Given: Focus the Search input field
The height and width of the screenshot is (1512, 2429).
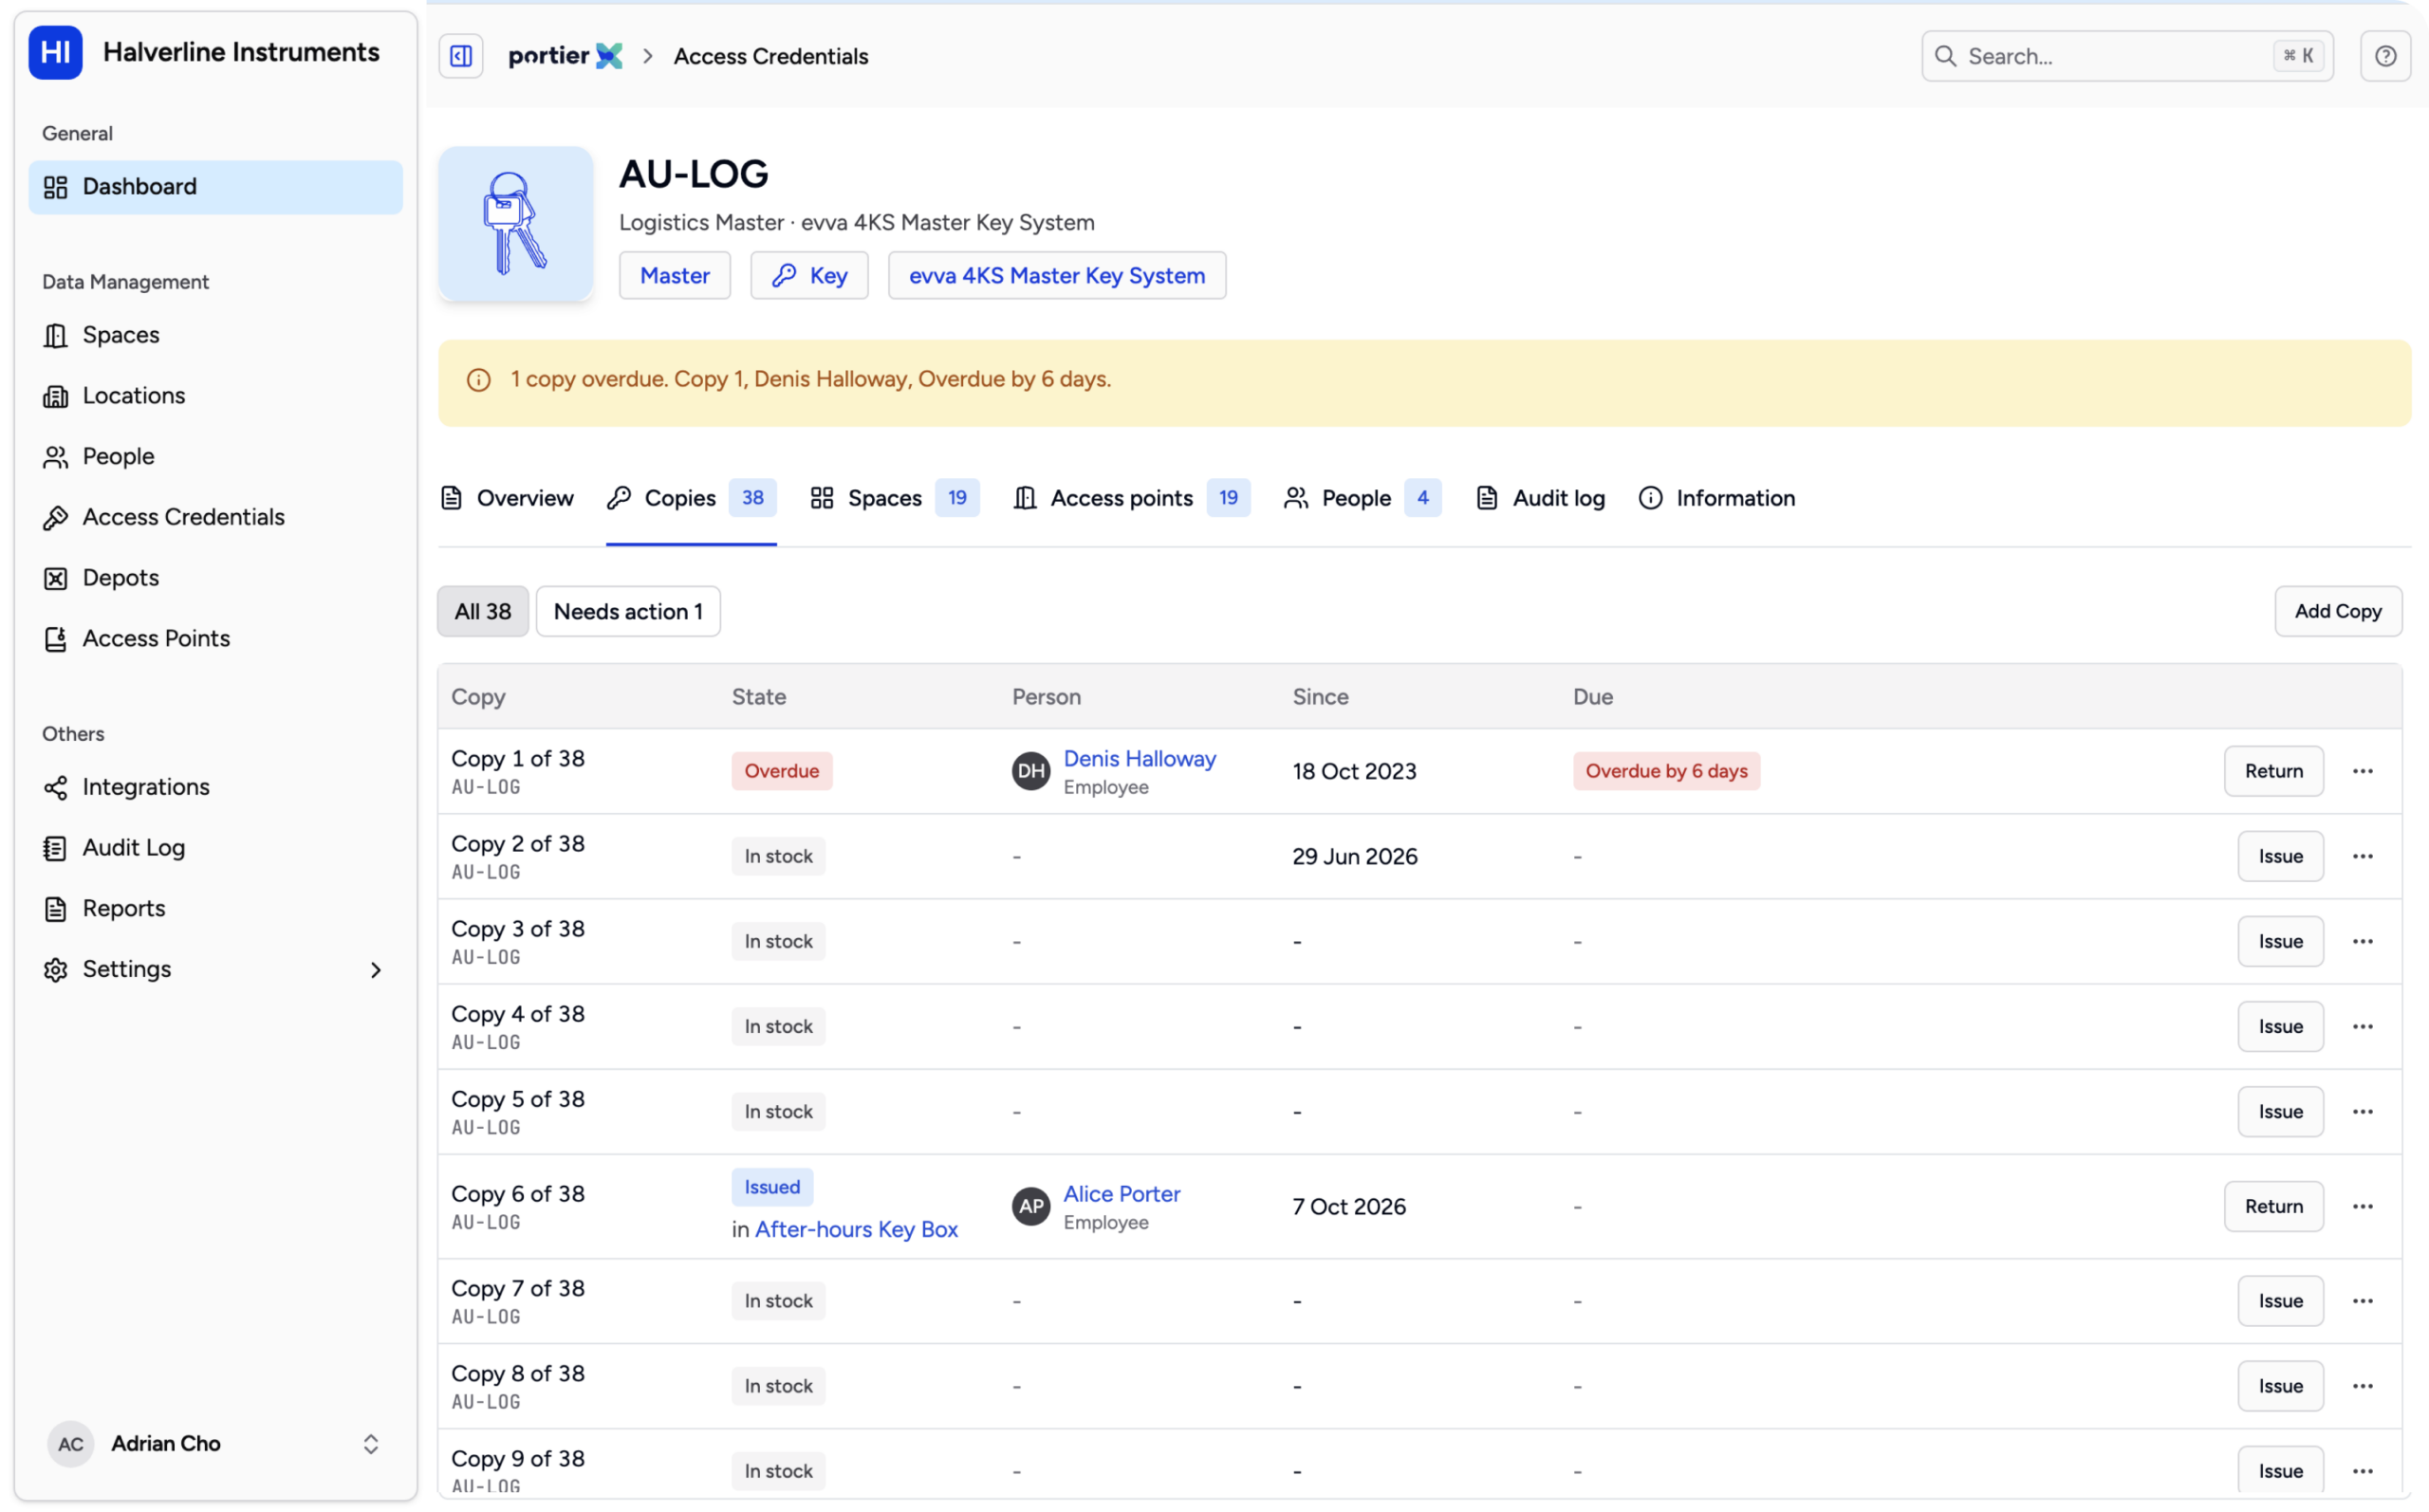Looking at the screenshot, I should coord(2127,56).
